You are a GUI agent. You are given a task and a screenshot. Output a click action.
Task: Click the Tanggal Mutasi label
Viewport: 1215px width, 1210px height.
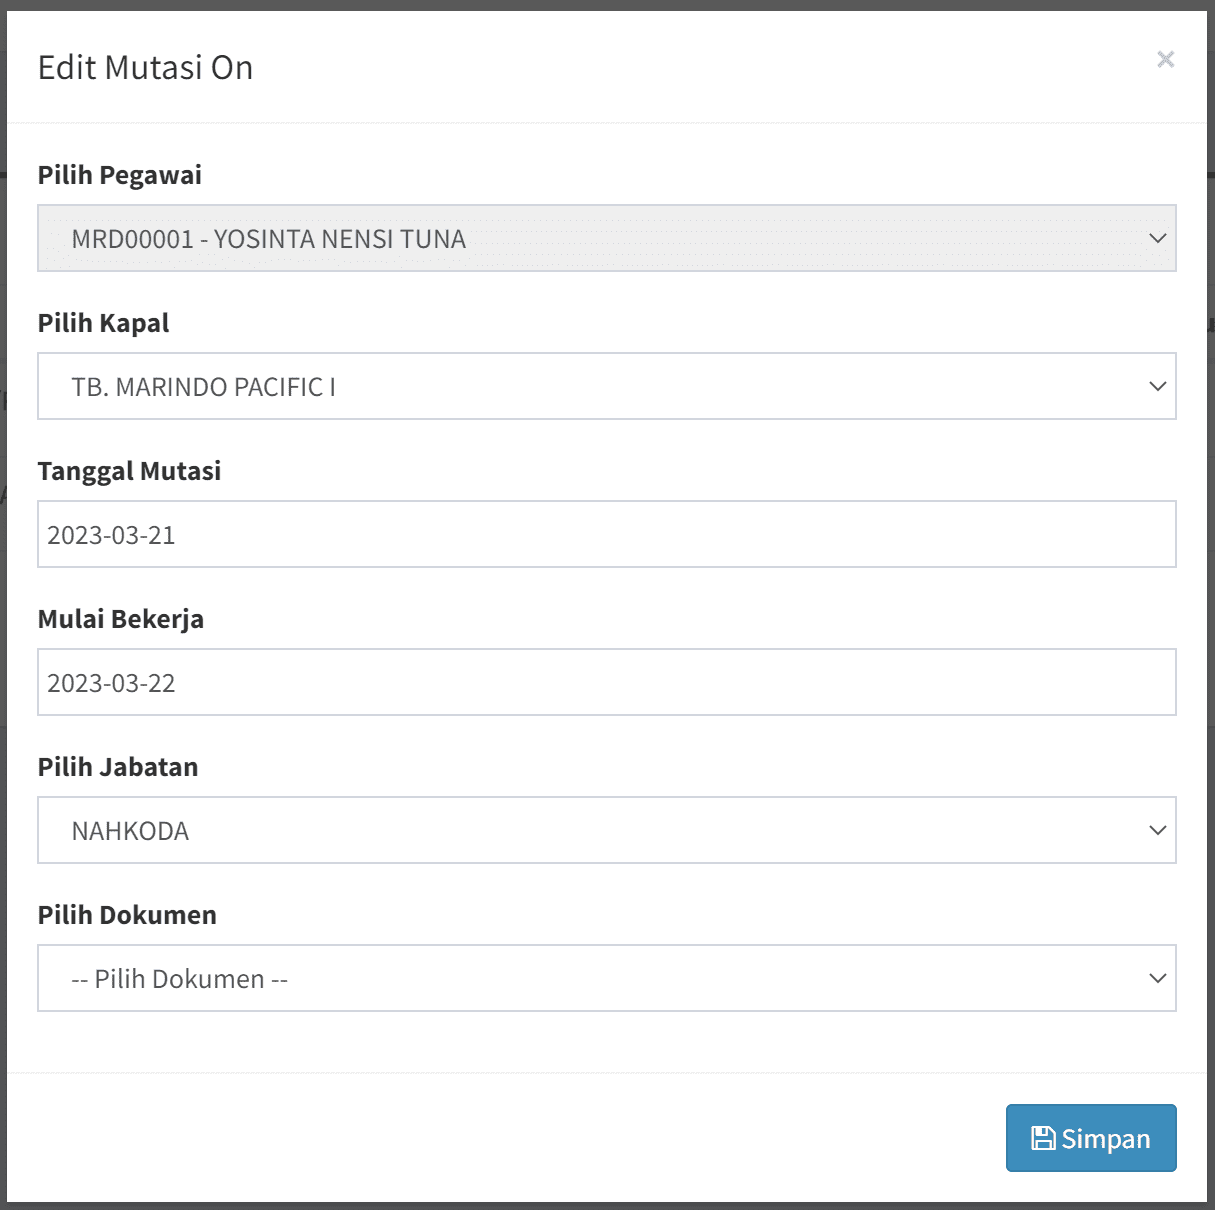pyautogui.click(x=129, y=471)
